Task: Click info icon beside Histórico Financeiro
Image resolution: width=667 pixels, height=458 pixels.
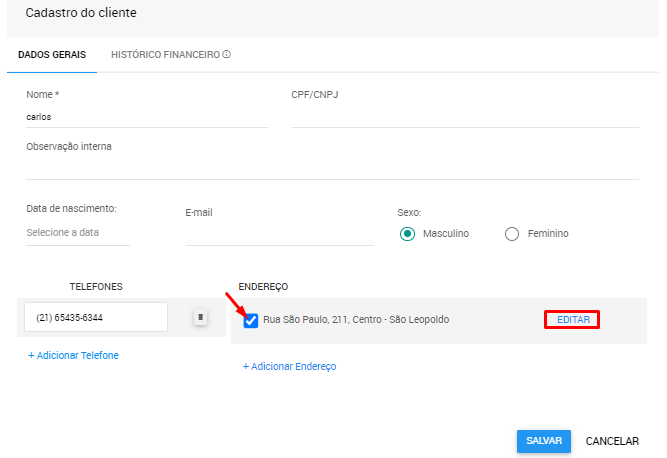Action: point(227,54)
